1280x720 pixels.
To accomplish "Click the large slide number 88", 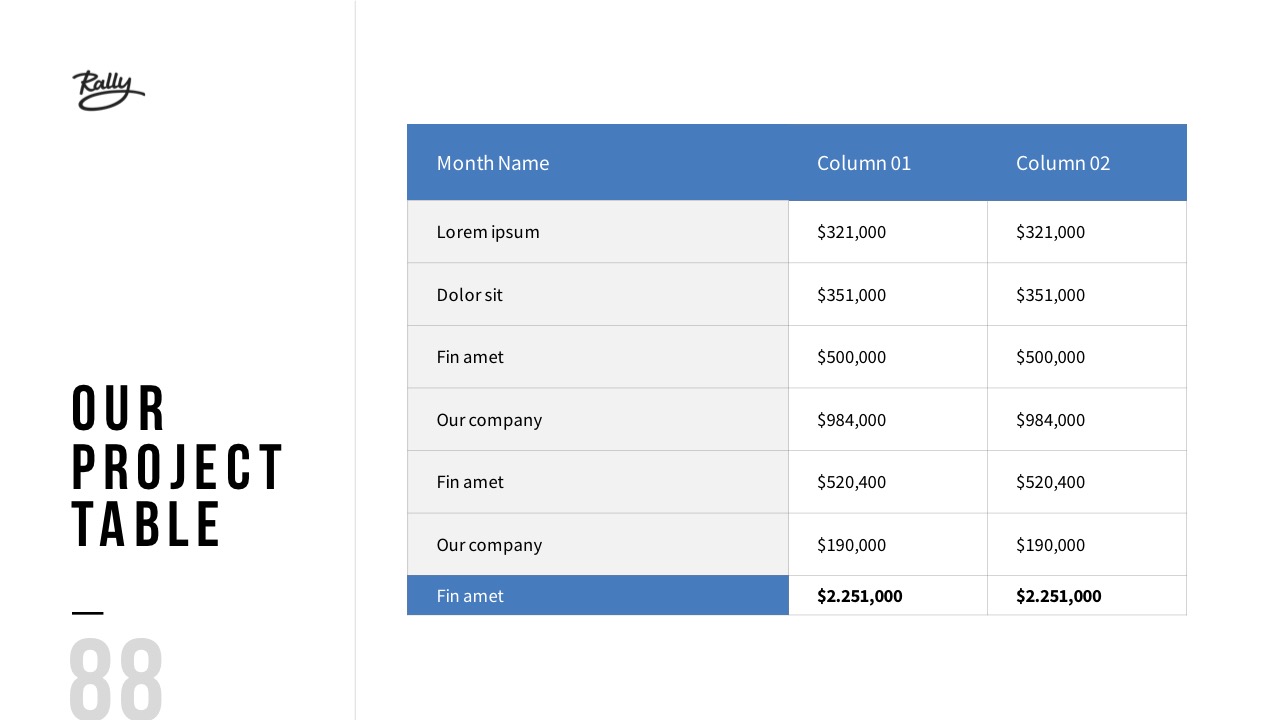I will 116,678.
